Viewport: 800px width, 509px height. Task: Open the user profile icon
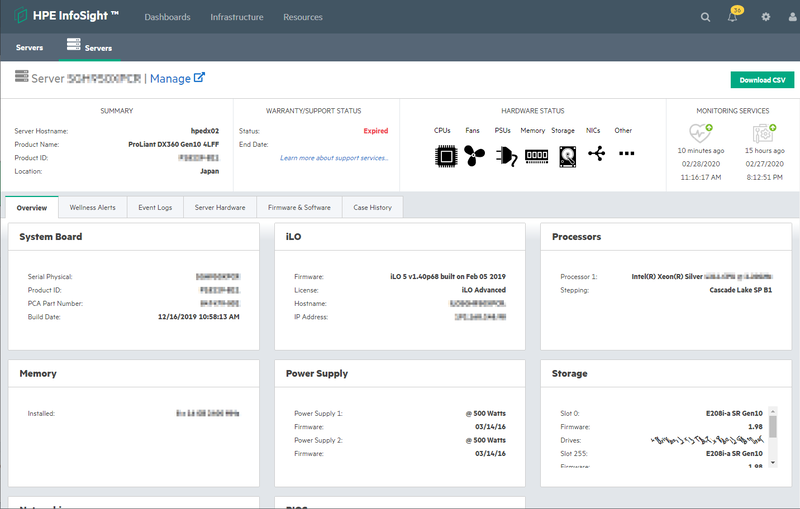[792, 17]
